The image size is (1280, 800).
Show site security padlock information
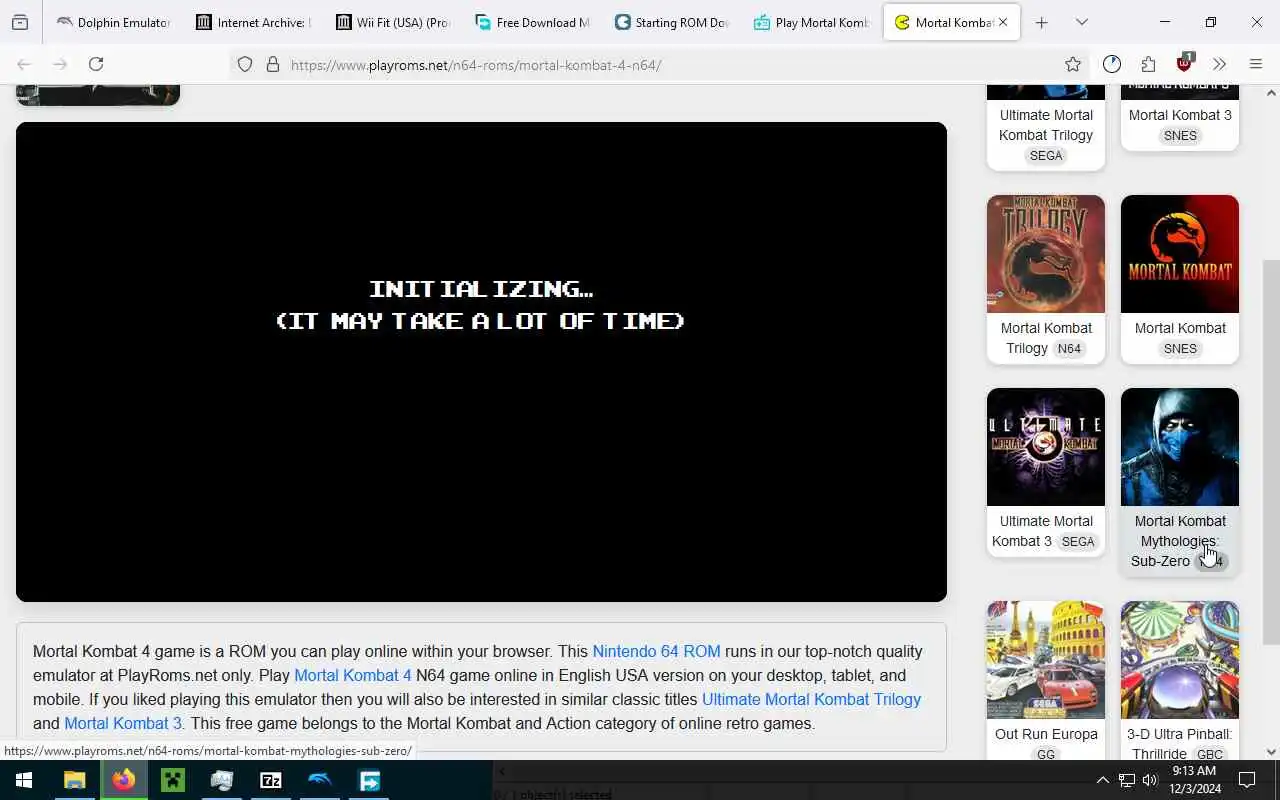272,65
